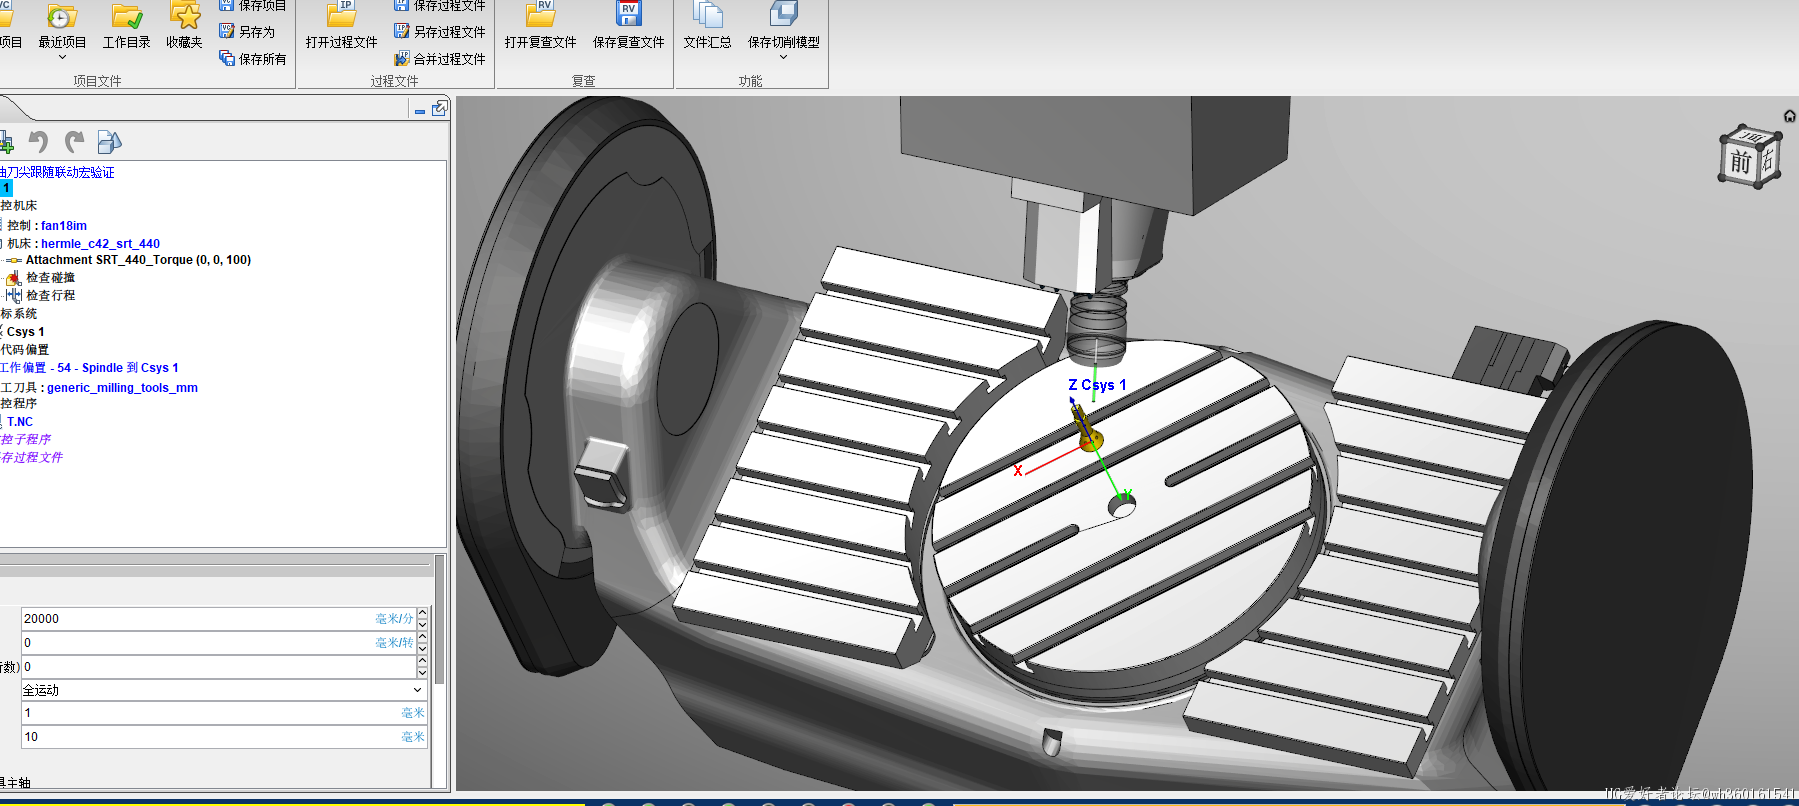Image resolution: width=1799 pixels, height=806 pixels.
Task: Select the 控子程序 subroutines node
Action: pos(26,440)
